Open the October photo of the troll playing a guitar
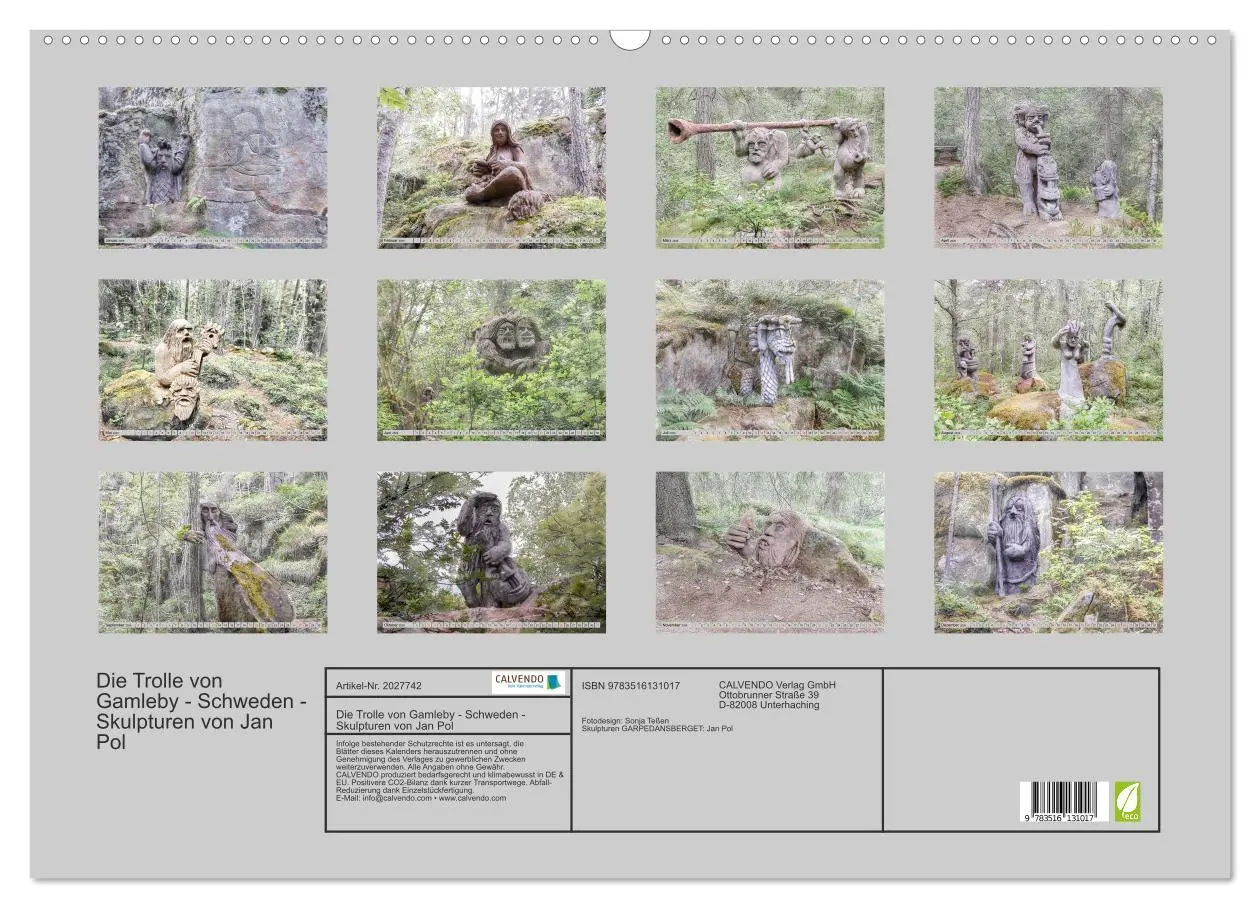This screenshot has height=908, width=1260. [491, 552]
